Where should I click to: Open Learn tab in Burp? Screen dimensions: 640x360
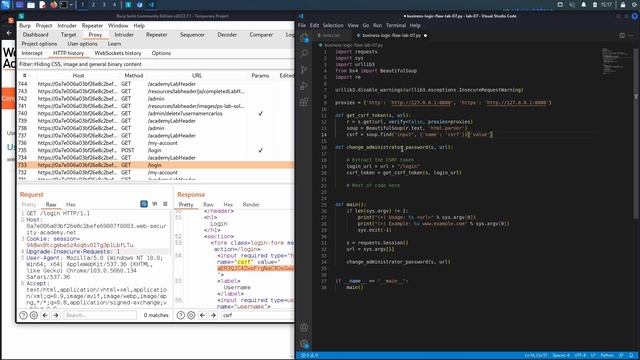(114, 44)
